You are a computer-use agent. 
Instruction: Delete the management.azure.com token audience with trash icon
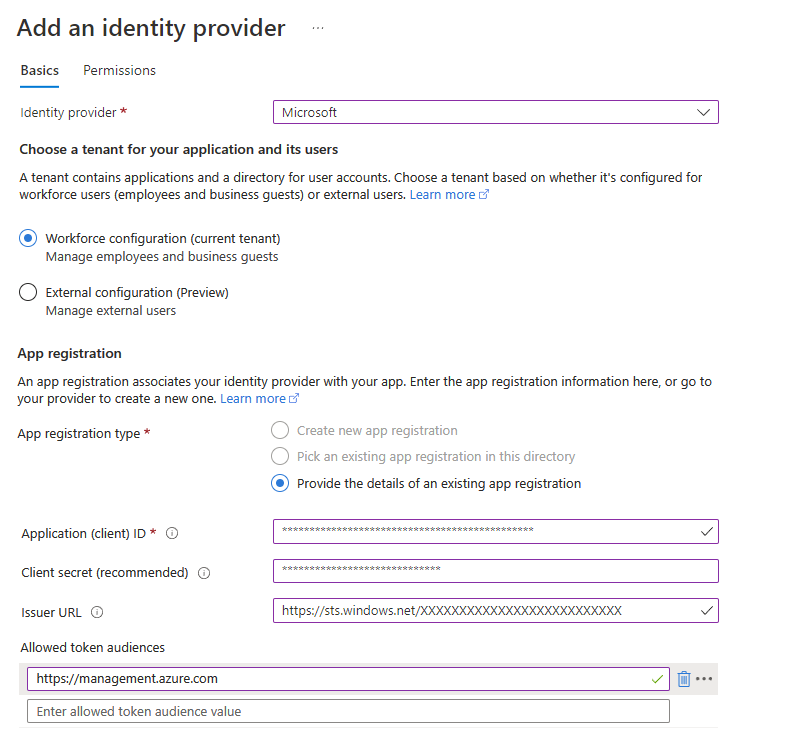click(683, 678)
